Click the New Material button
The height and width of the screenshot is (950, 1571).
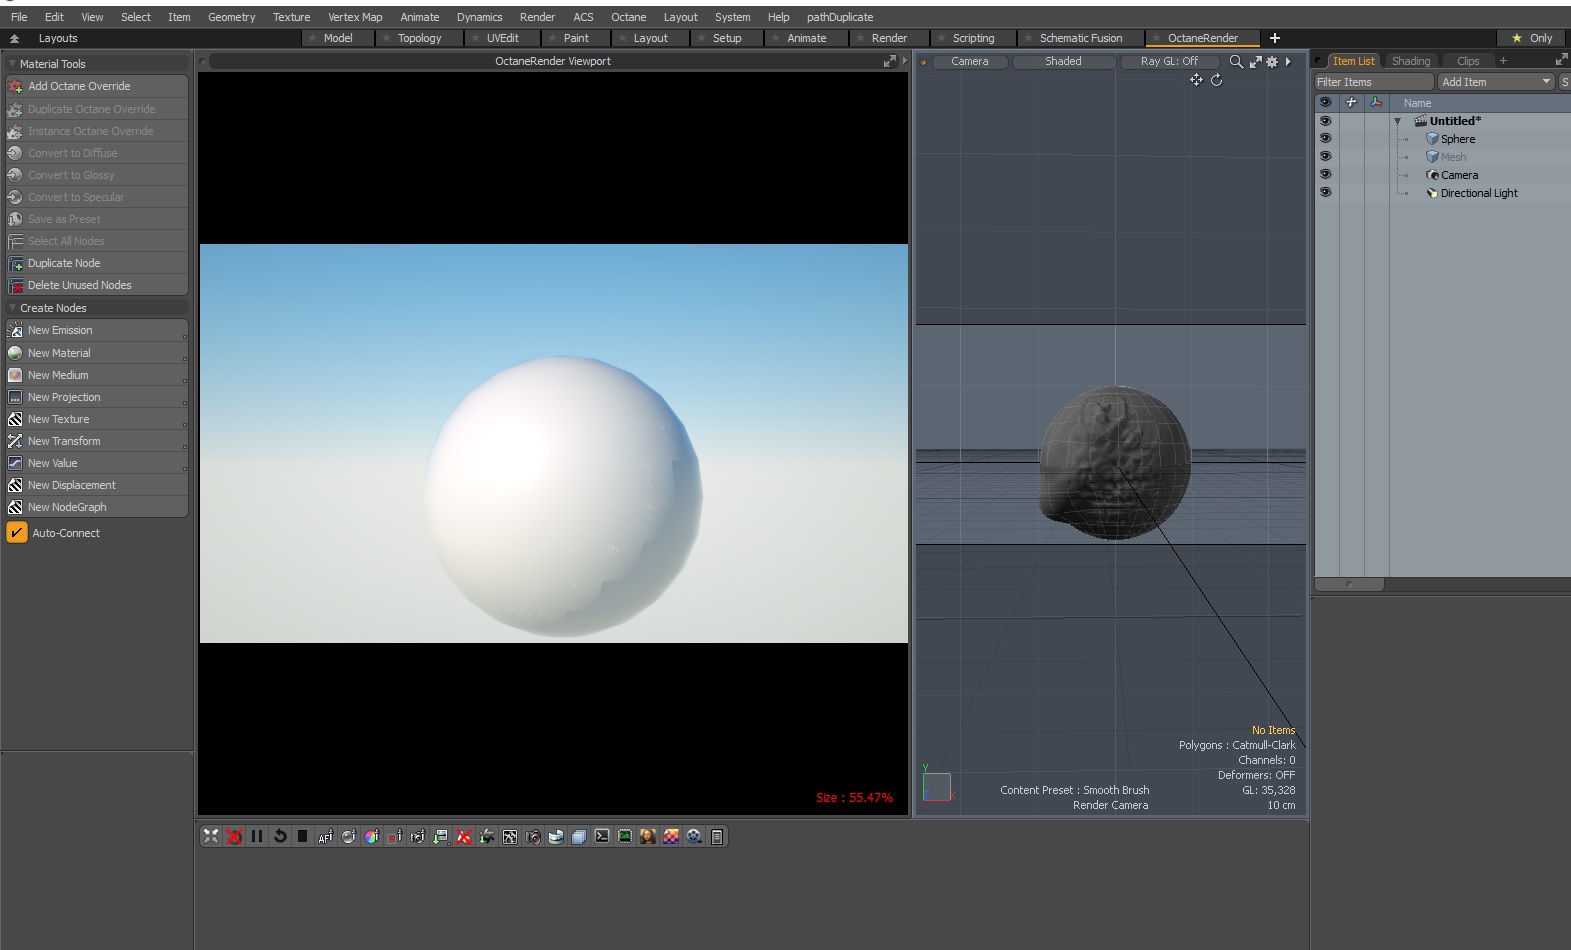point(59,353)
